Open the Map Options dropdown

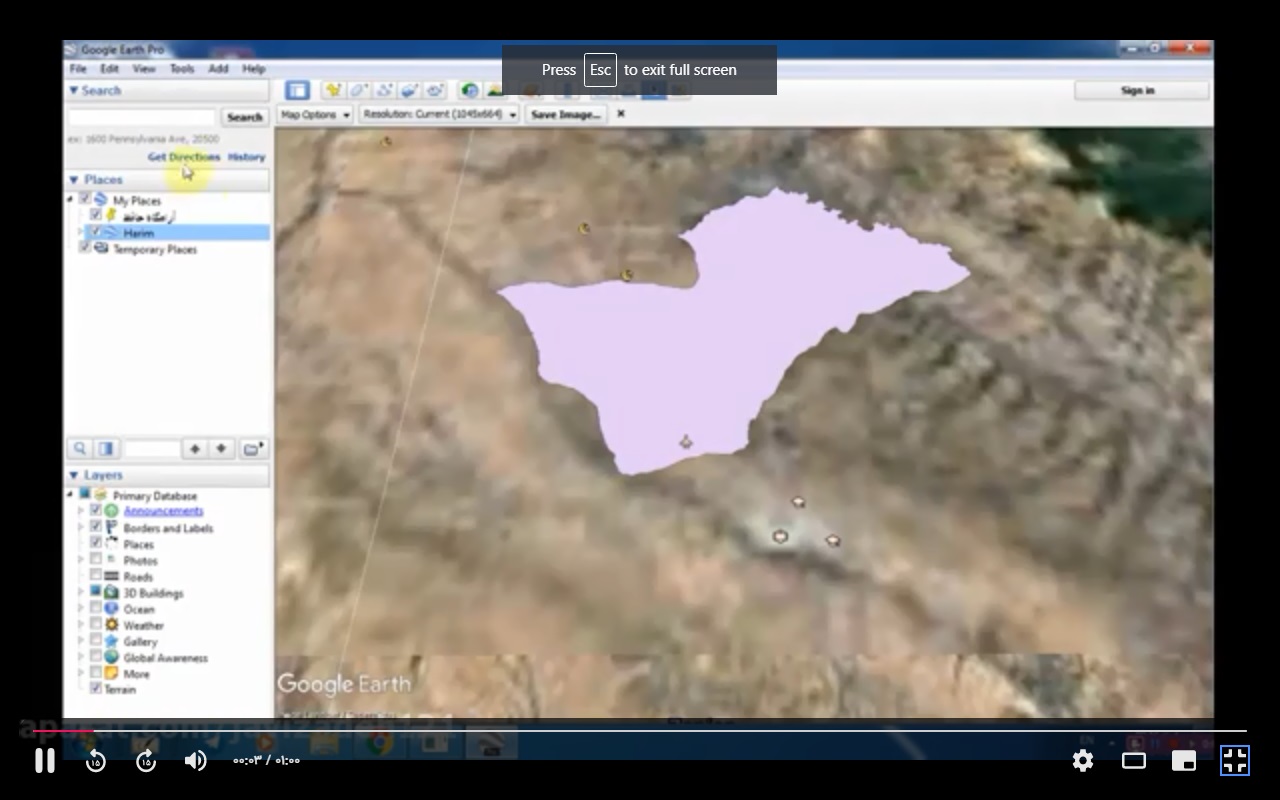click(x=315, y=114)
